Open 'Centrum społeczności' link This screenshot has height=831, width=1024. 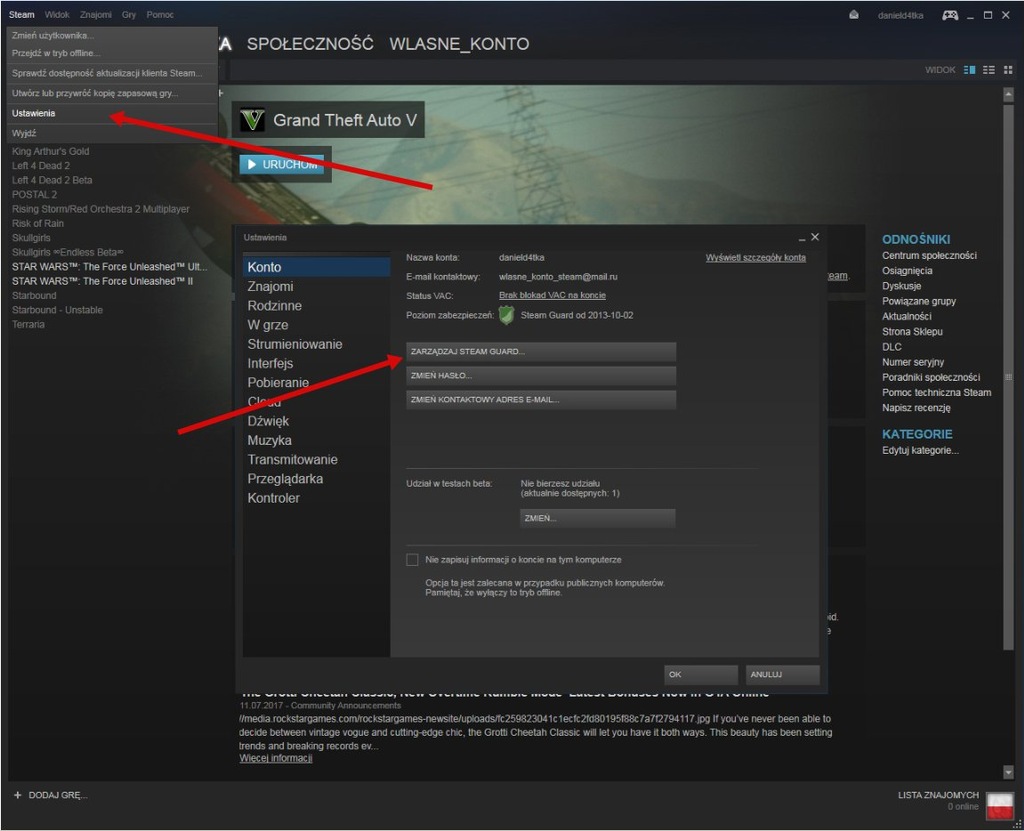pyautogui.click(x=929, y=255)
